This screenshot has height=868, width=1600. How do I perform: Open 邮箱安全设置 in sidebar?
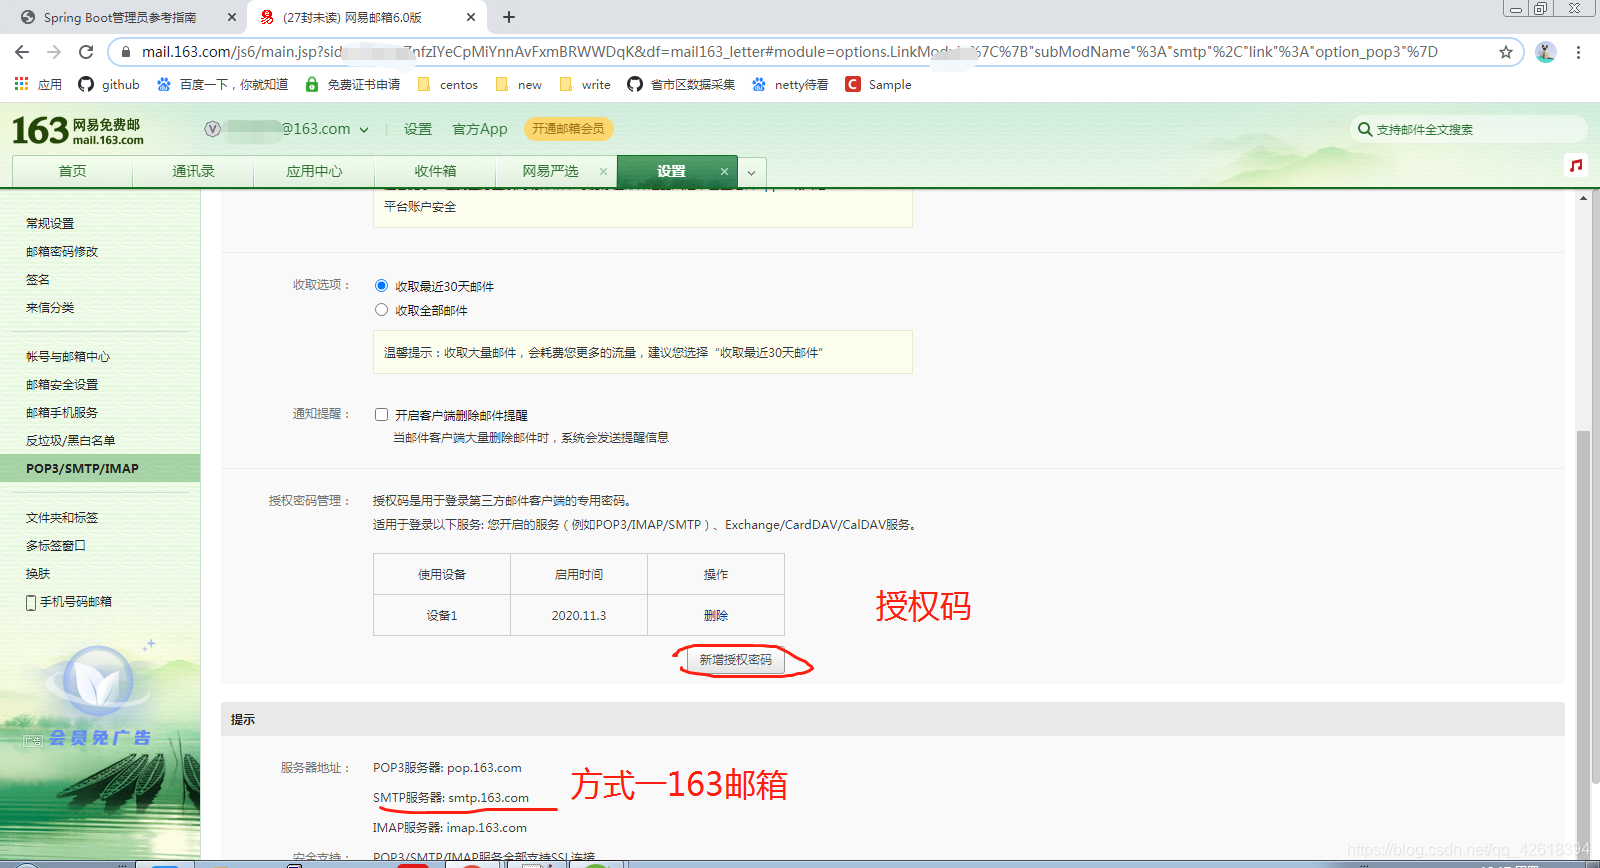click(62, 384)
